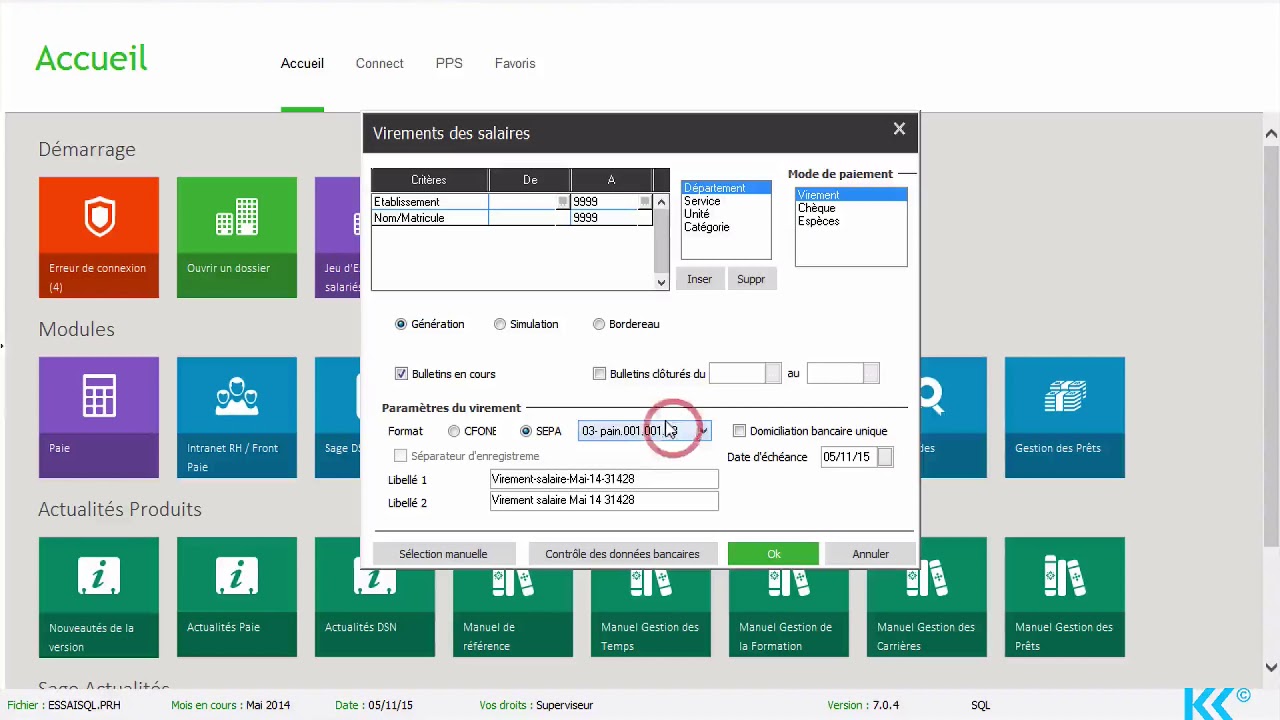1280x720 pixels.
Task: Switch to the Accueil tab
Action: 302,63
